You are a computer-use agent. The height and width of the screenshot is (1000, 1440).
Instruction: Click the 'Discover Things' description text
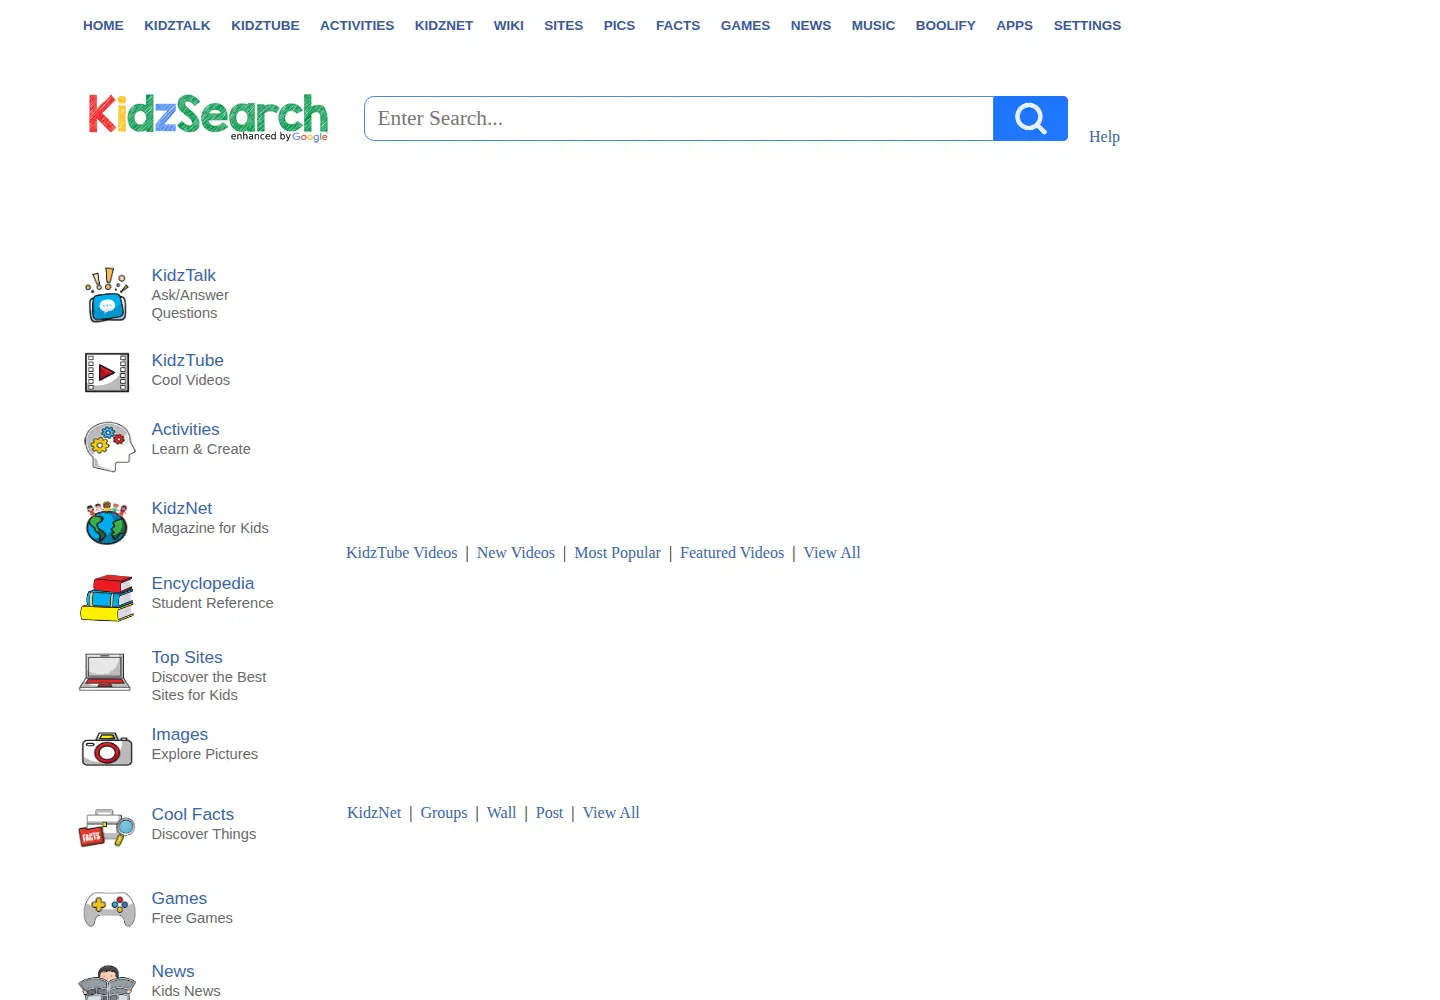(203, 834)
